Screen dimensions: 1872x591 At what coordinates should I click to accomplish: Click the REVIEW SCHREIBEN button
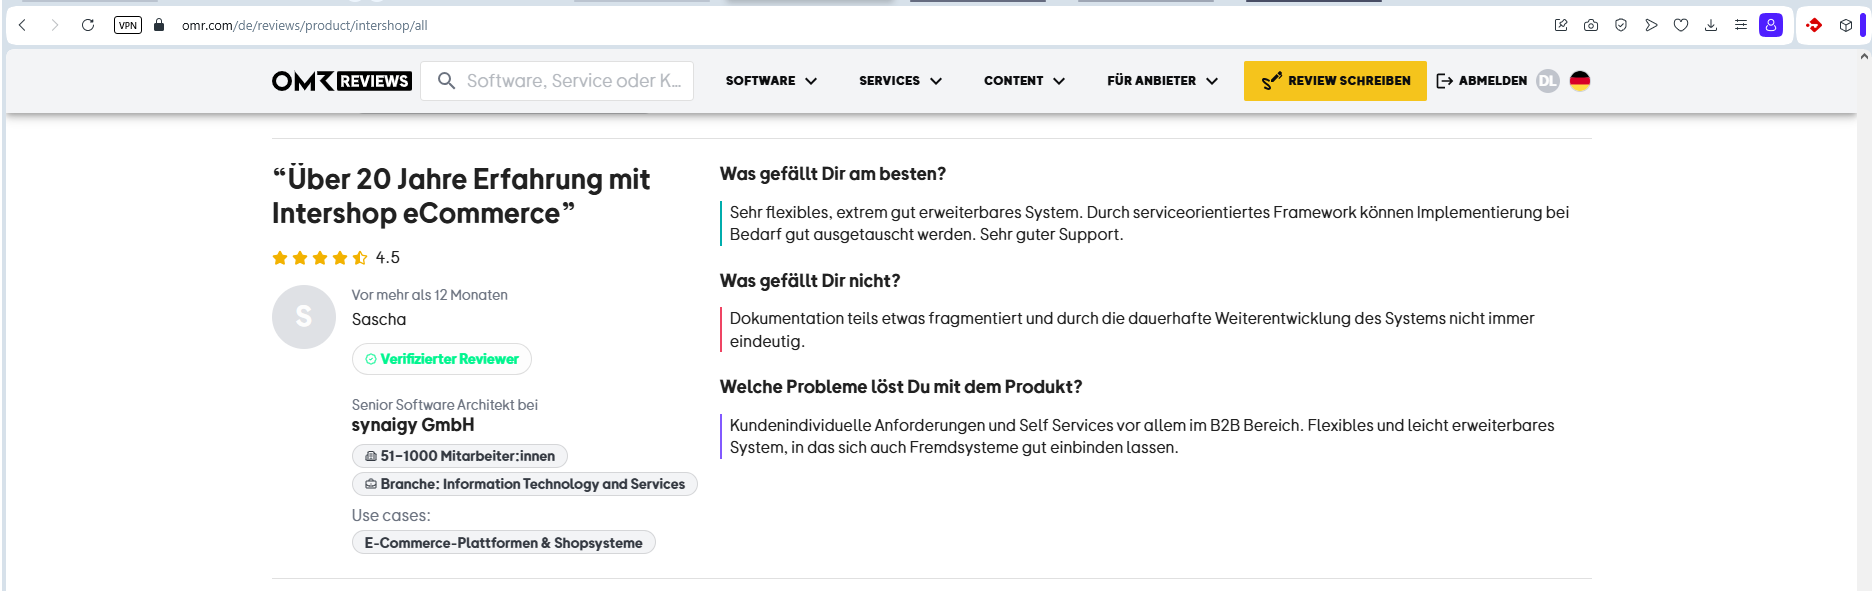coord(1335,81)
